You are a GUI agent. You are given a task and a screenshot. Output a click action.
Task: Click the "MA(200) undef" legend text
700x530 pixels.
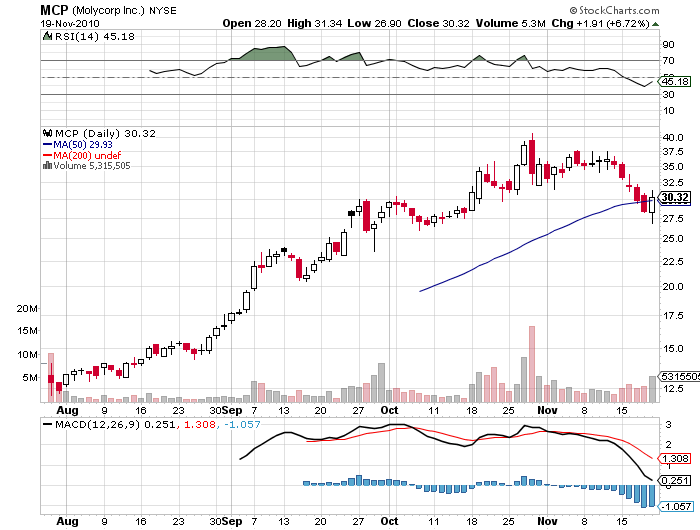(87, 155)
